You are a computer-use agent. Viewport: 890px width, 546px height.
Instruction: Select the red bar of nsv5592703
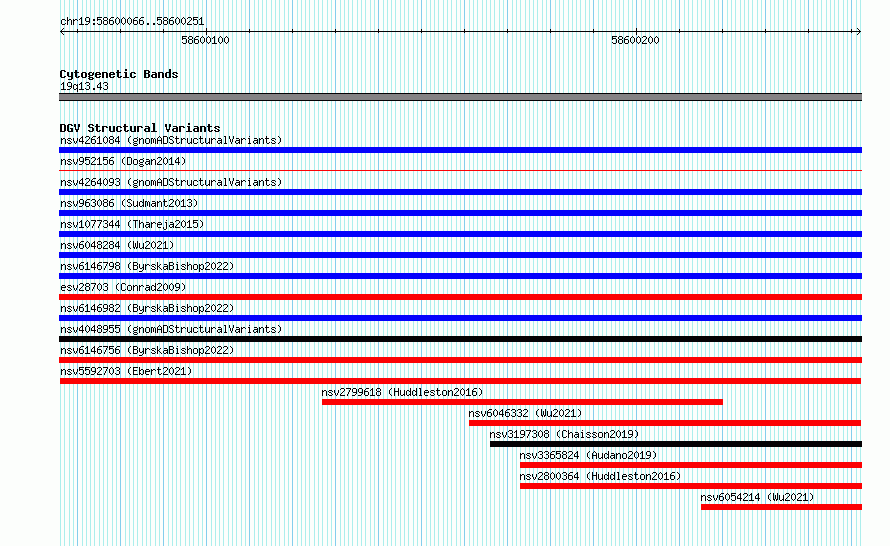coord(460,381)
